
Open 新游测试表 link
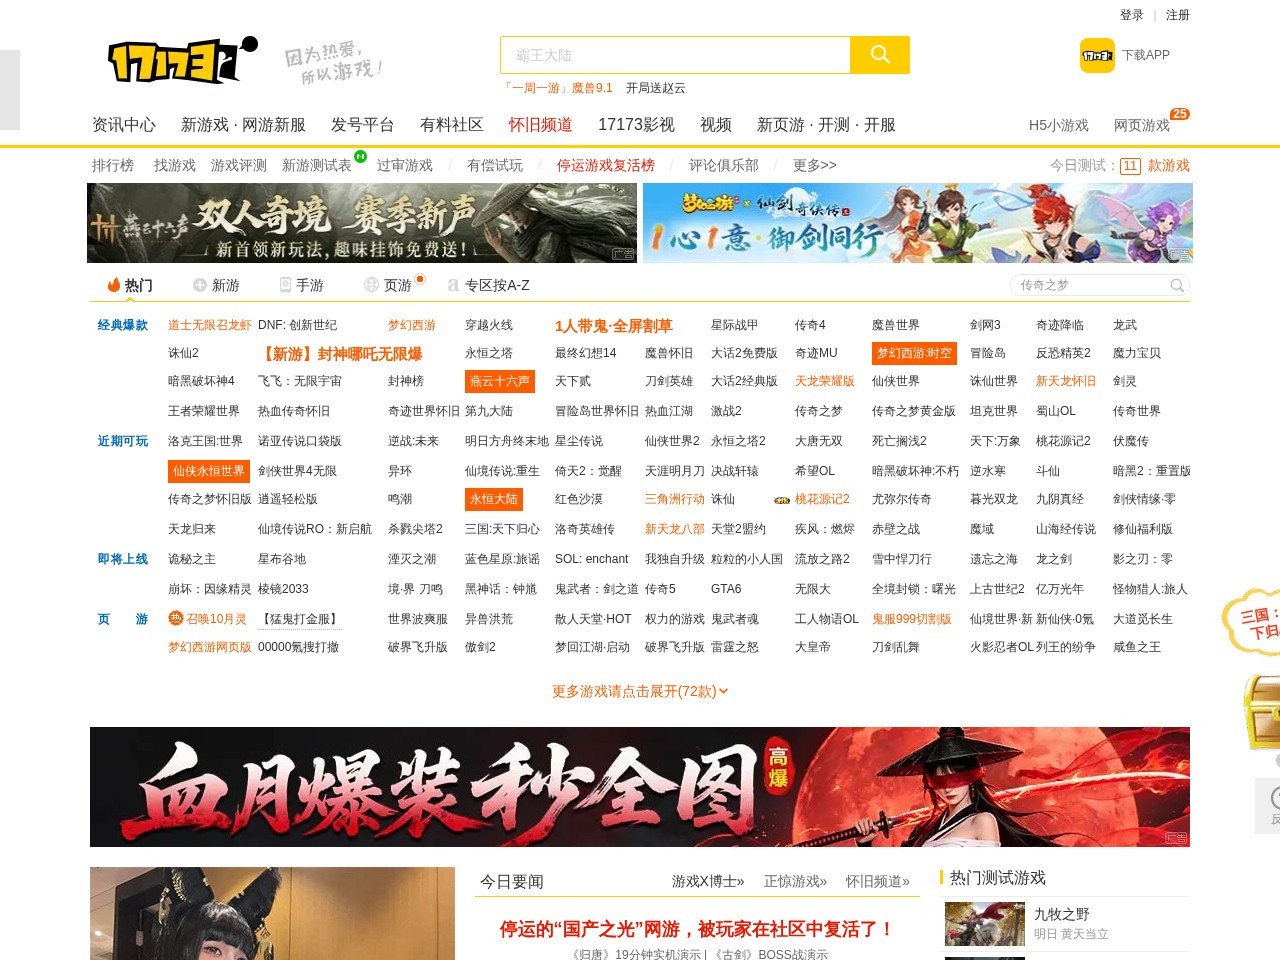click(317, 165)
